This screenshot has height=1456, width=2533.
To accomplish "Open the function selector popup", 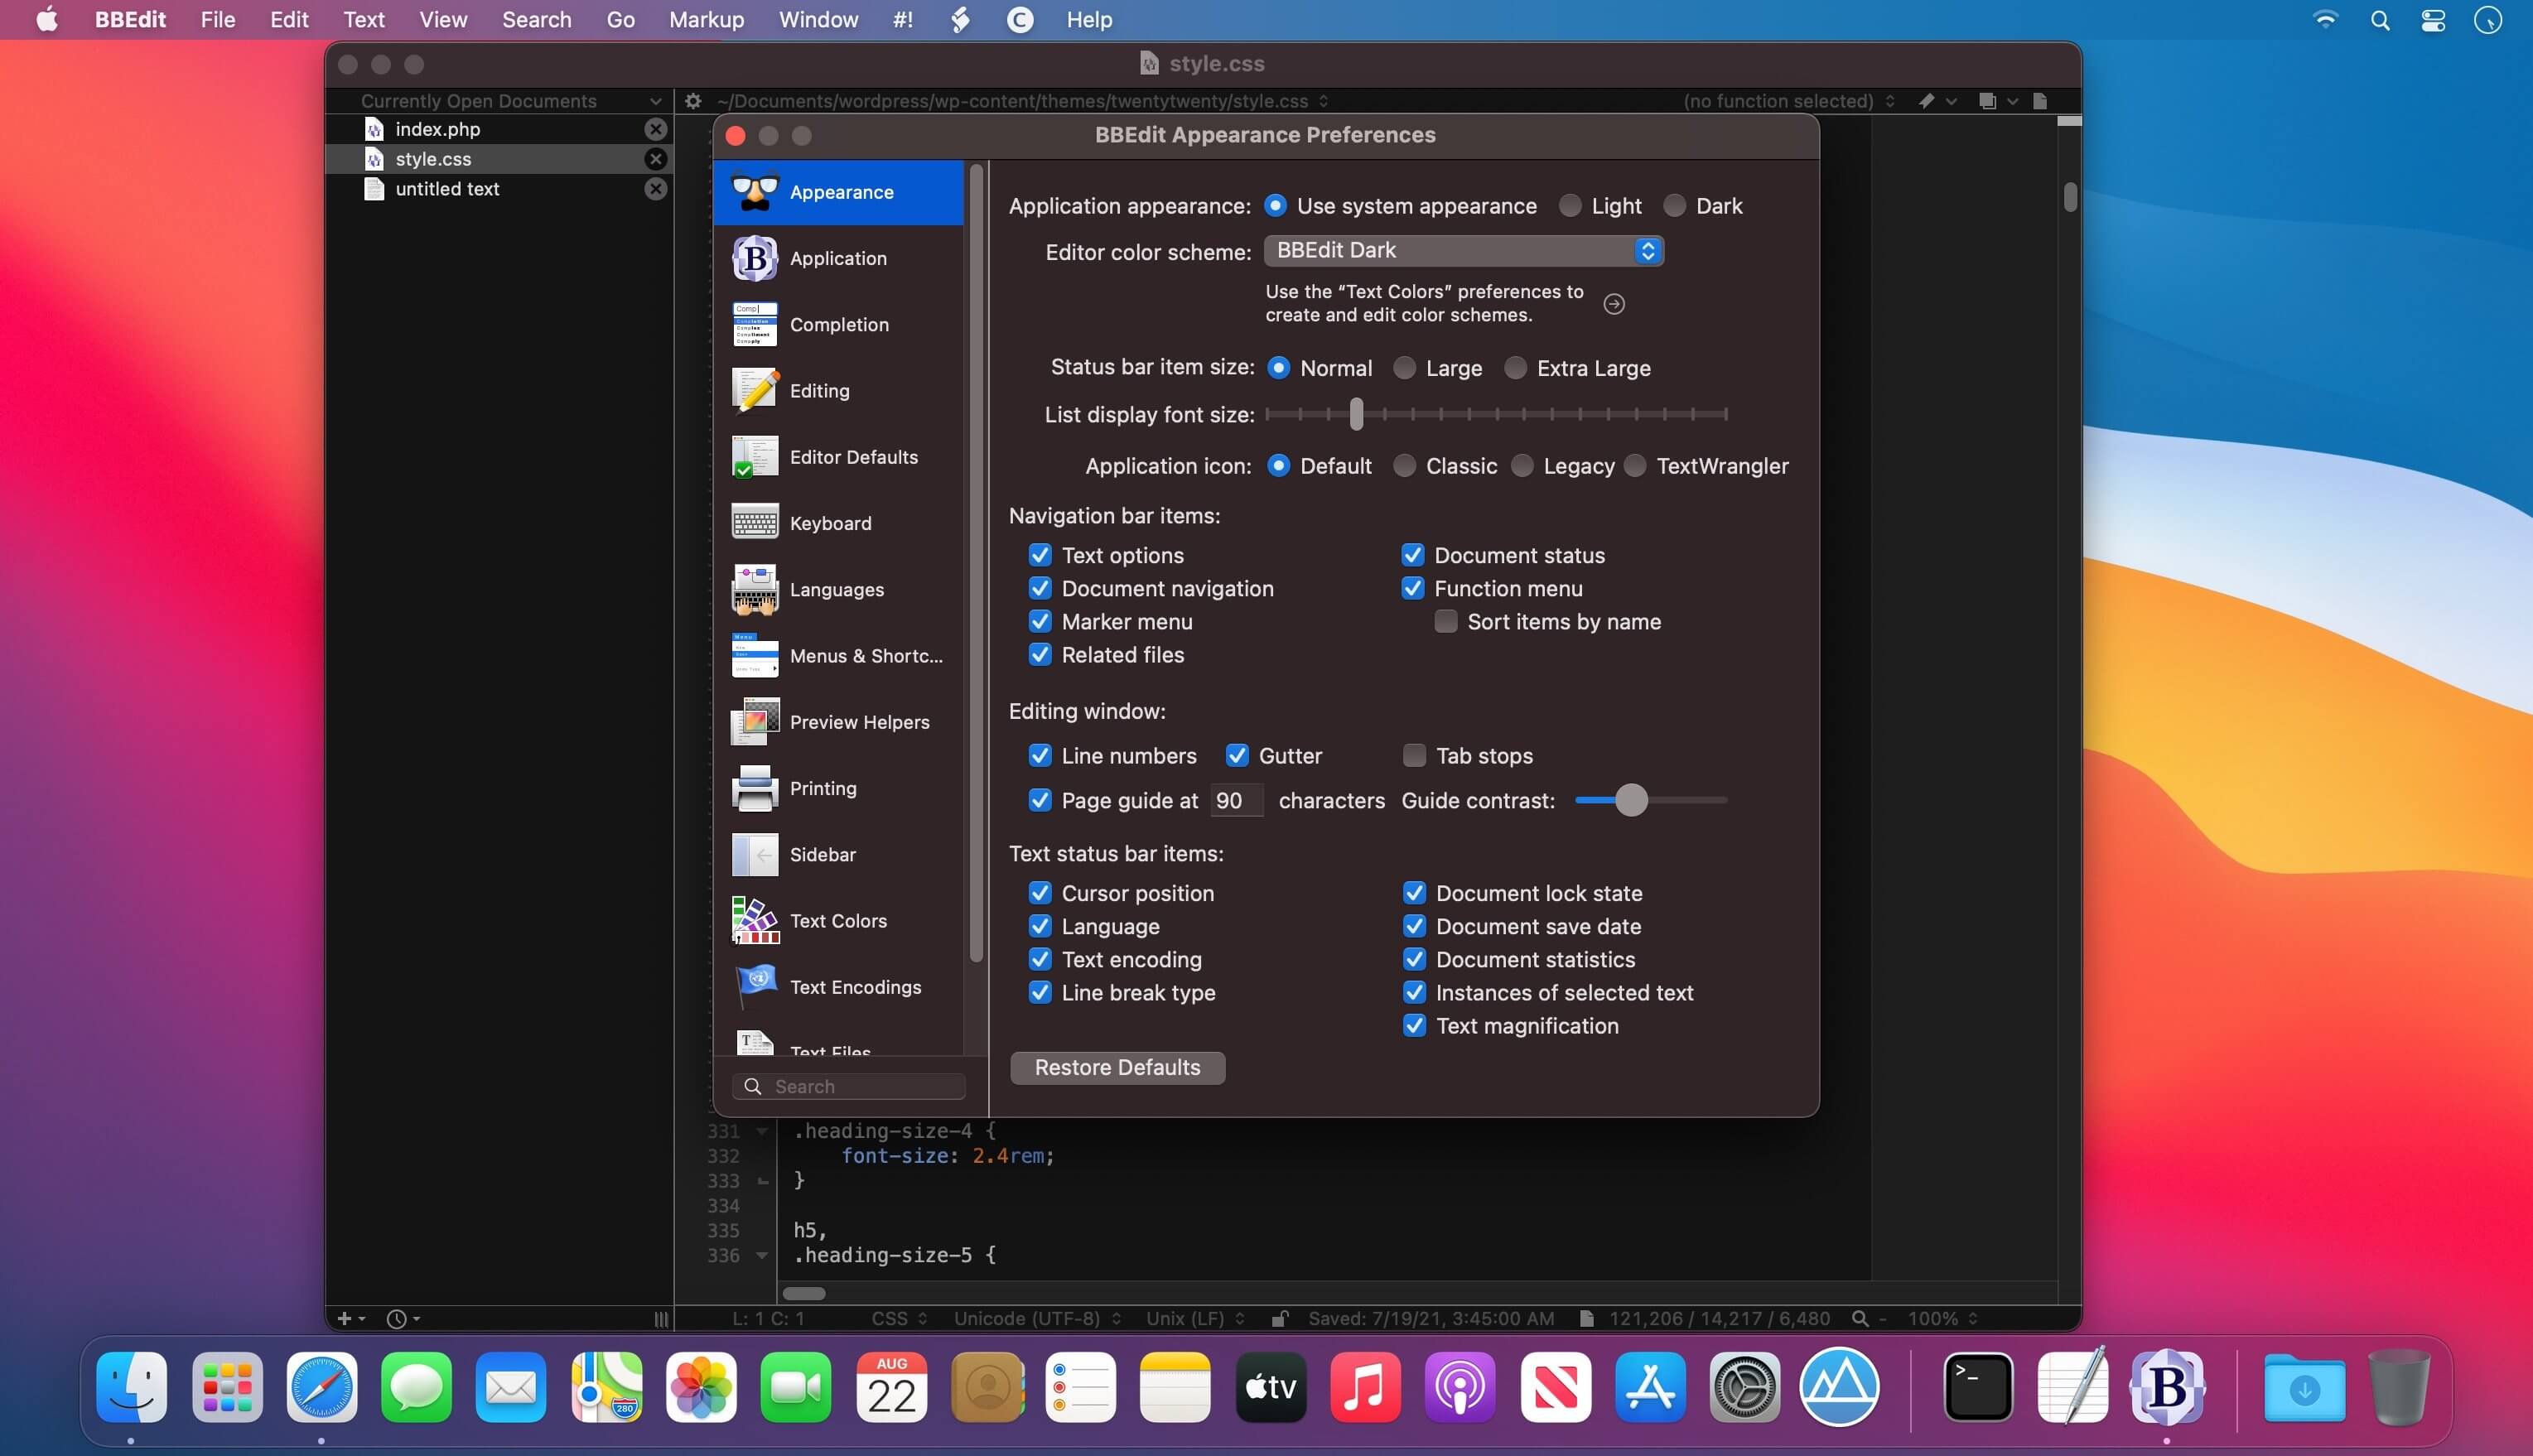I will click(x=1788, y=101).
